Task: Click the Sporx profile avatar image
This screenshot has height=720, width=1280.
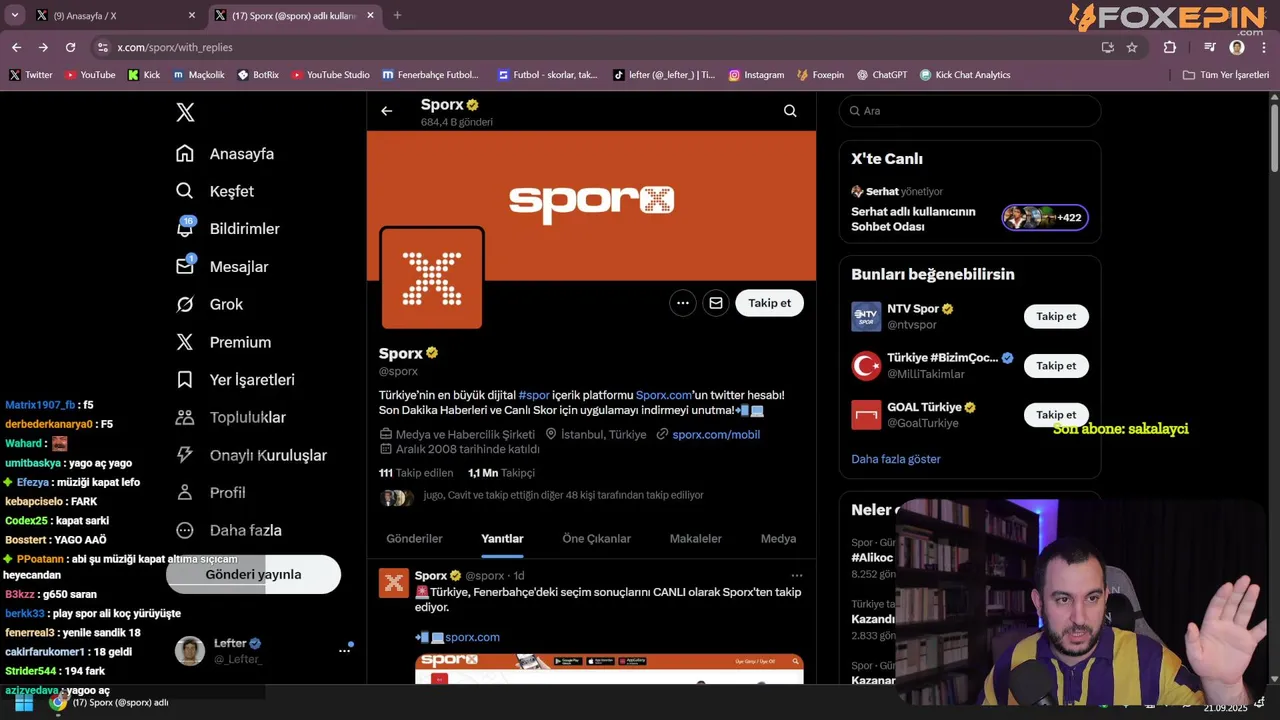Action: point(432,278)
